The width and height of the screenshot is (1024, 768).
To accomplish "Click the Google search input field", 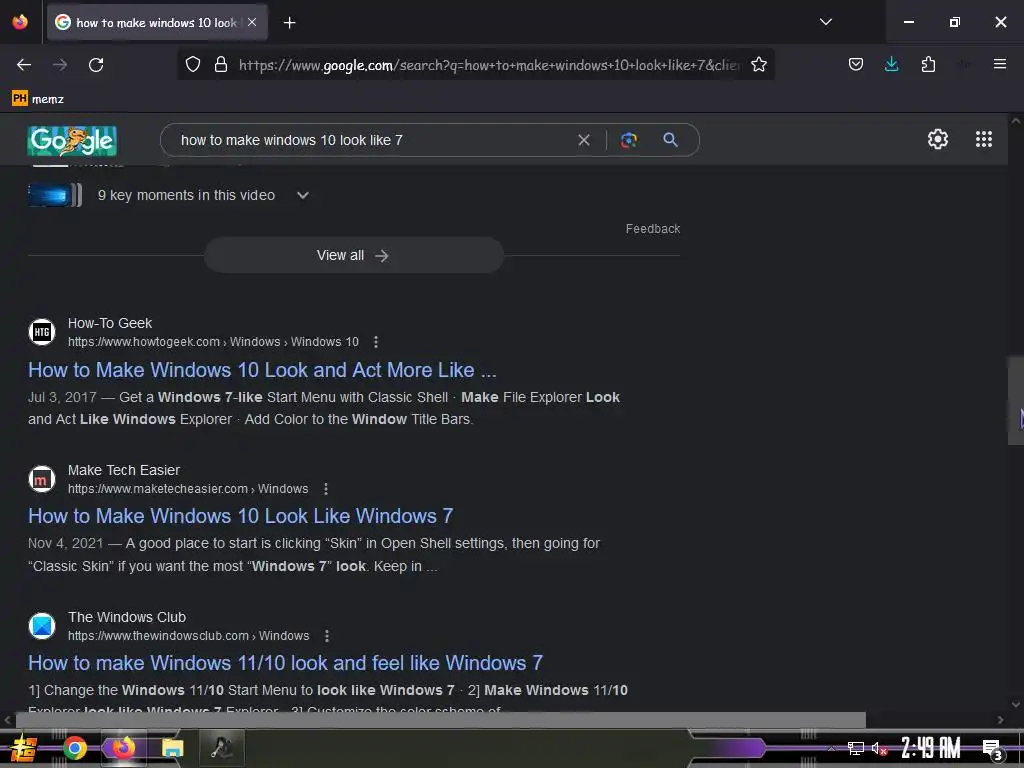I will 376,140.
